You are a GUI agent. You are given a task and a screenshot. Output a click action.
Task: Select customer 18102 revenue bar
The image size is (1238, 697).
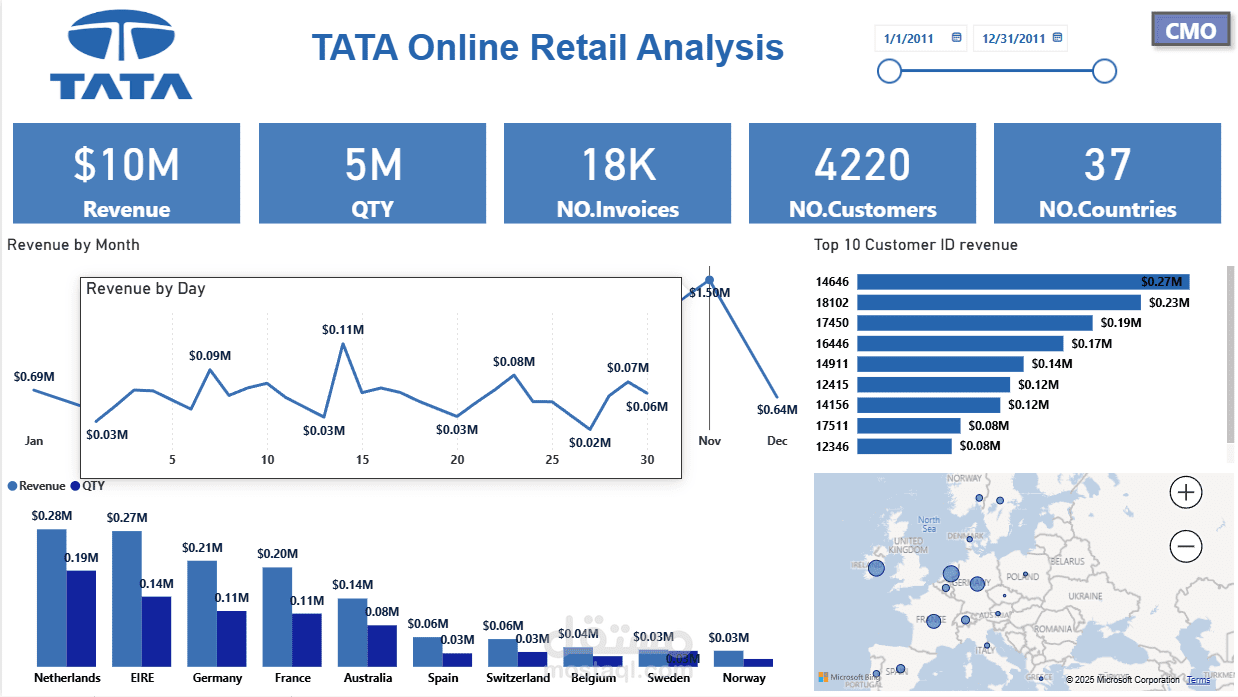pos(999,302)
